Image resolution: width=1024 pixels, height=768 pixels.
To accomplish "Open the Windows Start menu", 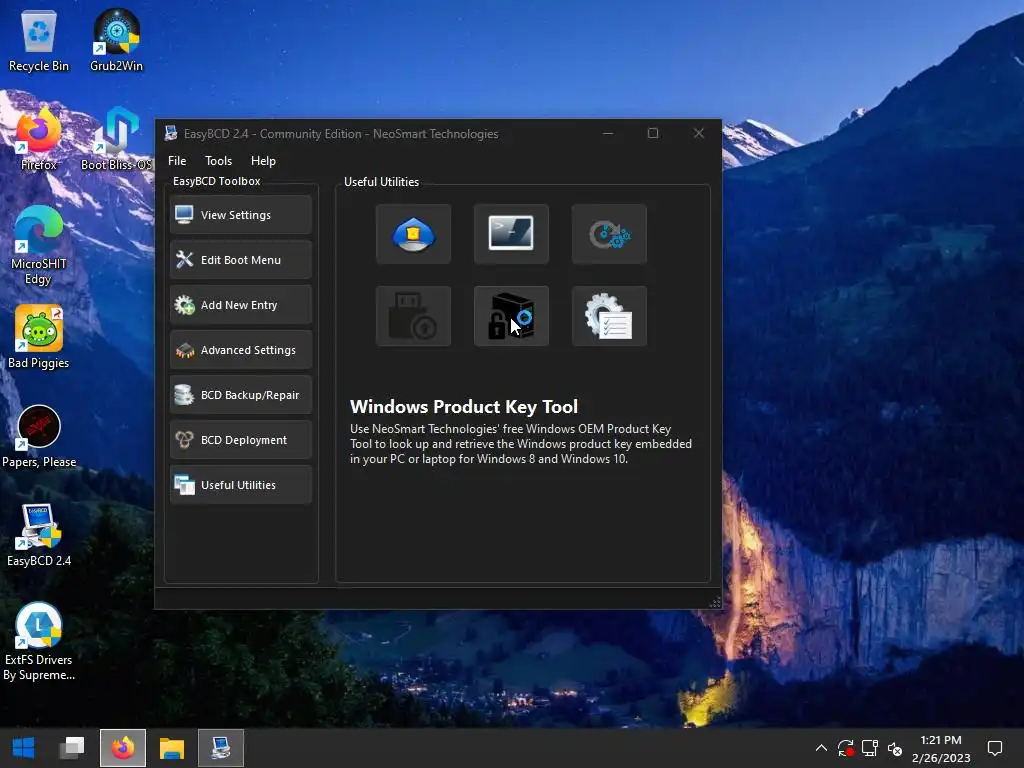I will click(24, 748).
